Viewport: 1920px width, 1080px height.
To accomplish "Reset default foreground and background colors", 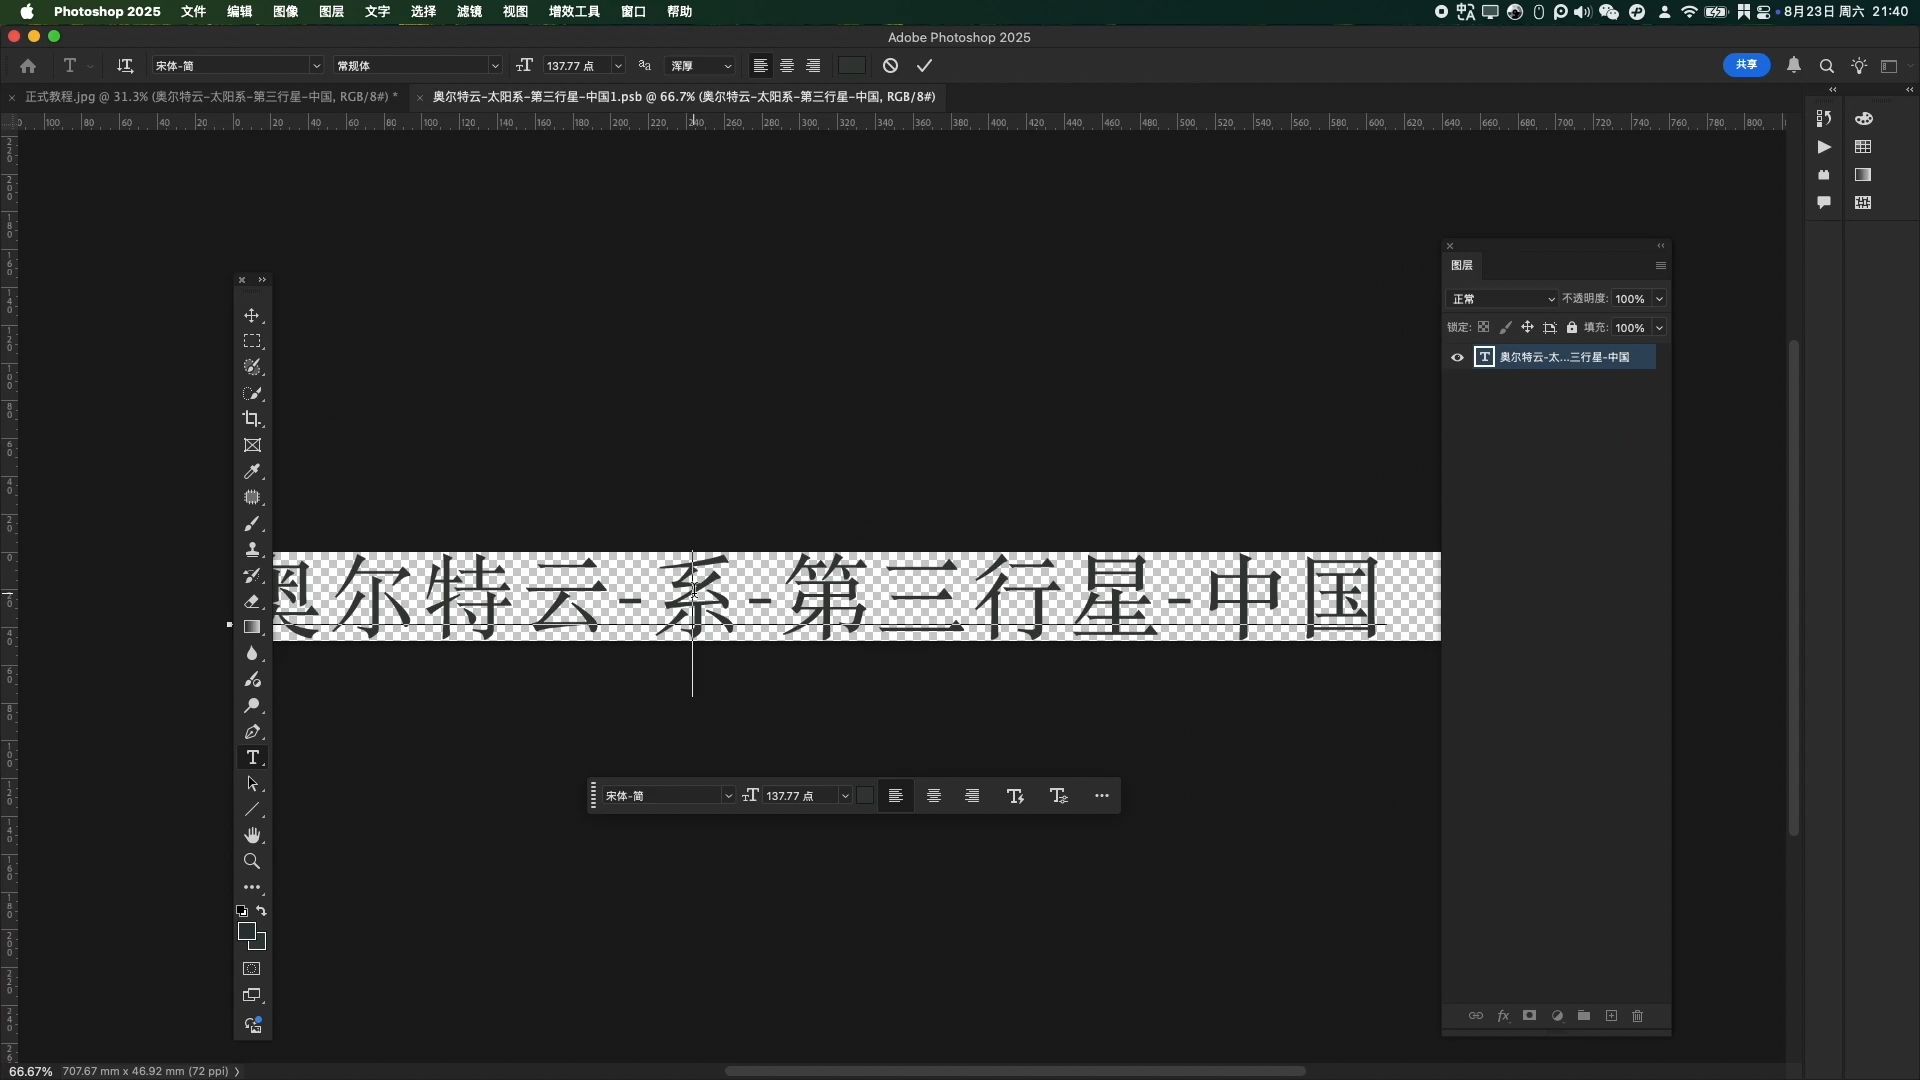I will 242,911.
